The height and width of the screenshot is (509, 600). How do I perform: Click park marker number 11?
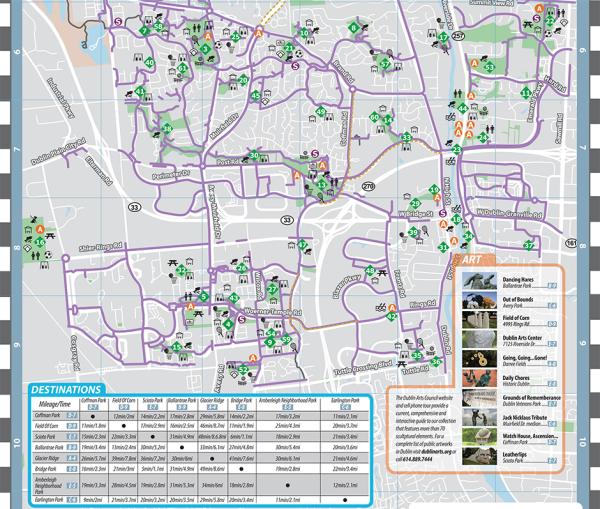[527, 93]
